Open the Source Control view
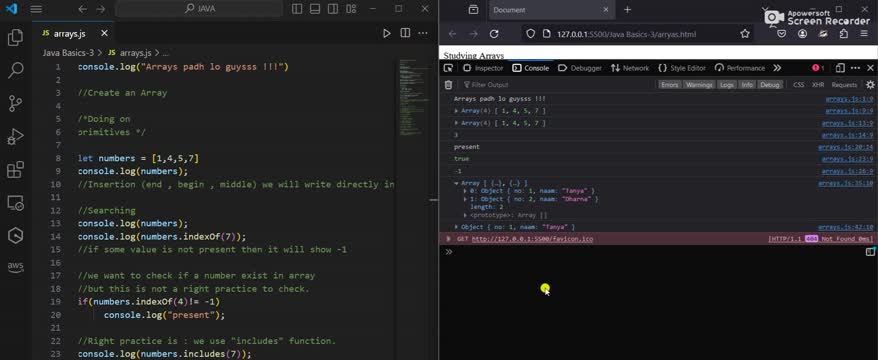Image resolution: width=878 pixels, height=360 pixels. pyautogui.click(x=15, y=104)
